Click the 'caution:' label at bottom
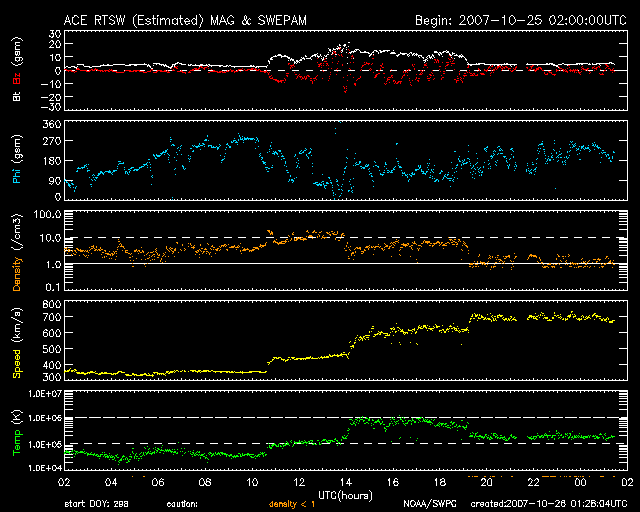 coord(182,504)
